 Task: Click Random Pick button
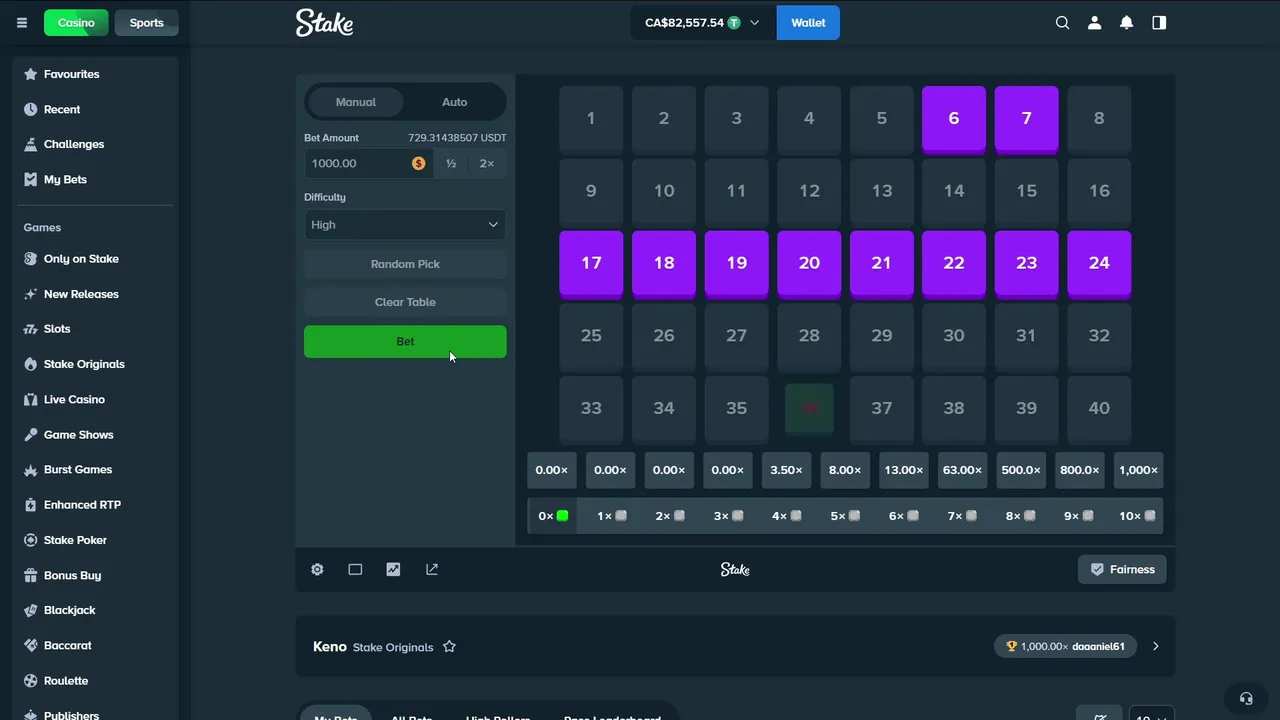405,264
